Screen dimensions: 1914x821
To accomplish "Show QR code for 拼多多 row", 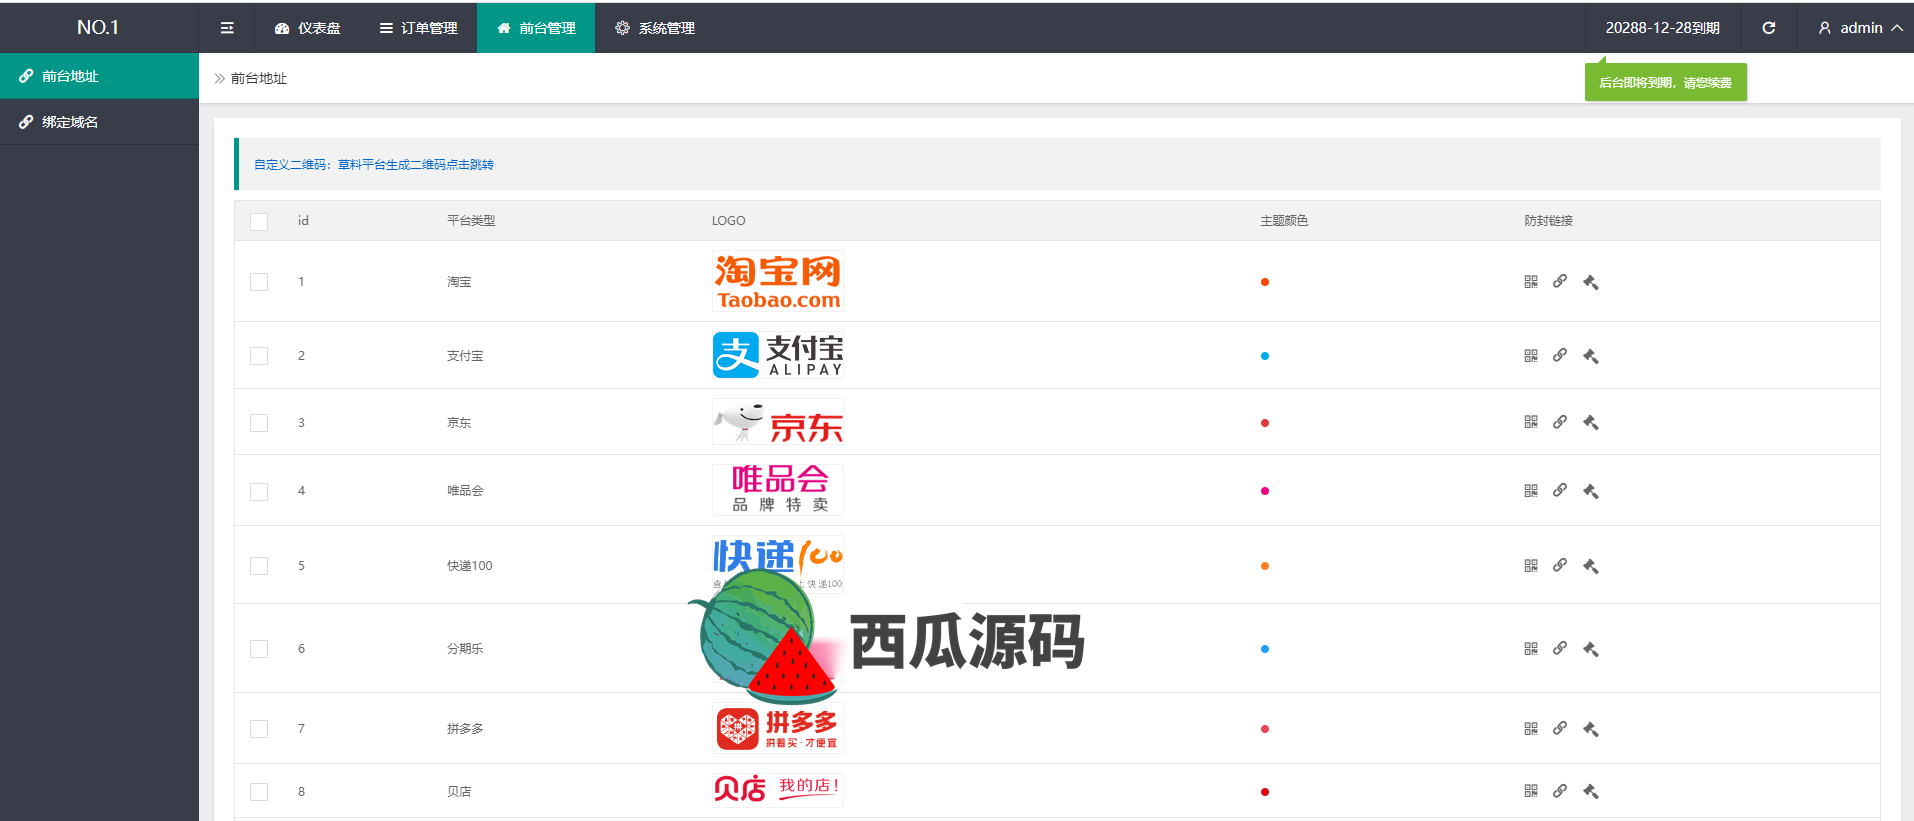I will (x=1531, y=729).
